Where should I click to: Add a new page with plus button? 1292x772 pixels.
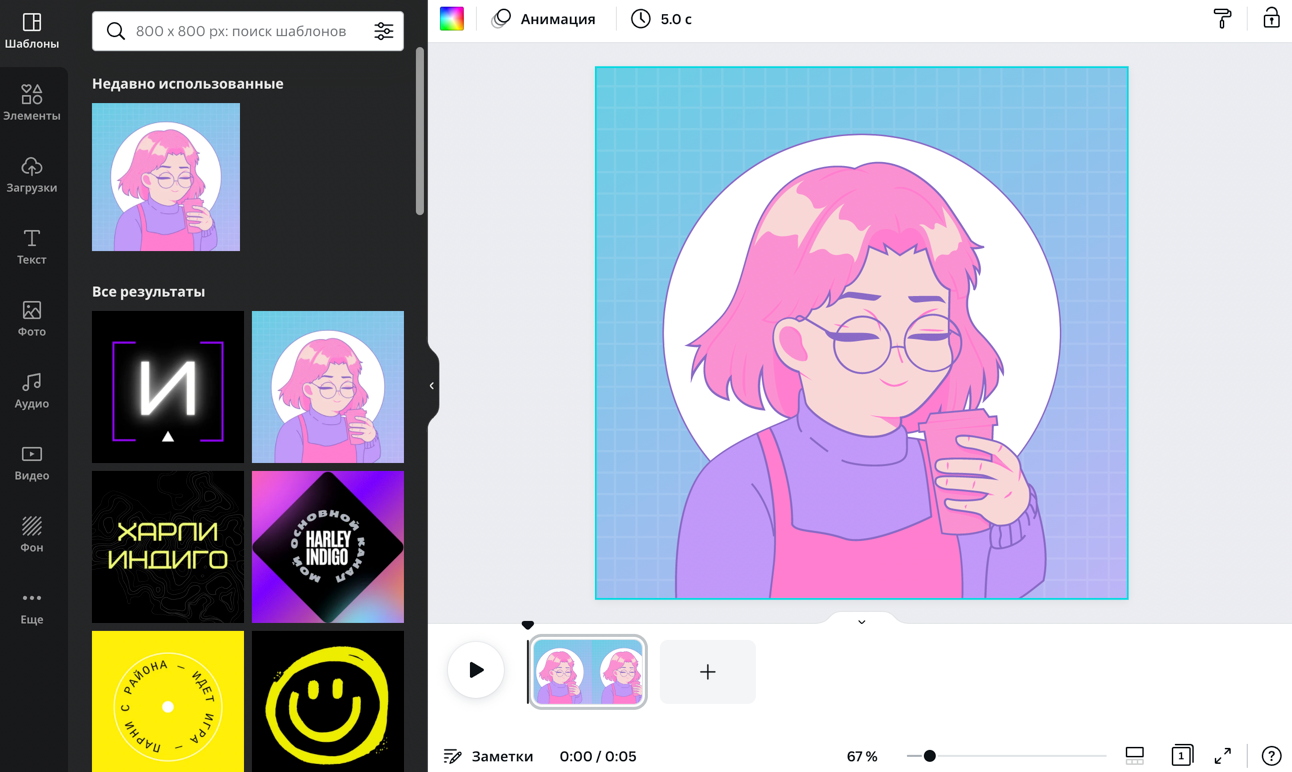point(707,672)
